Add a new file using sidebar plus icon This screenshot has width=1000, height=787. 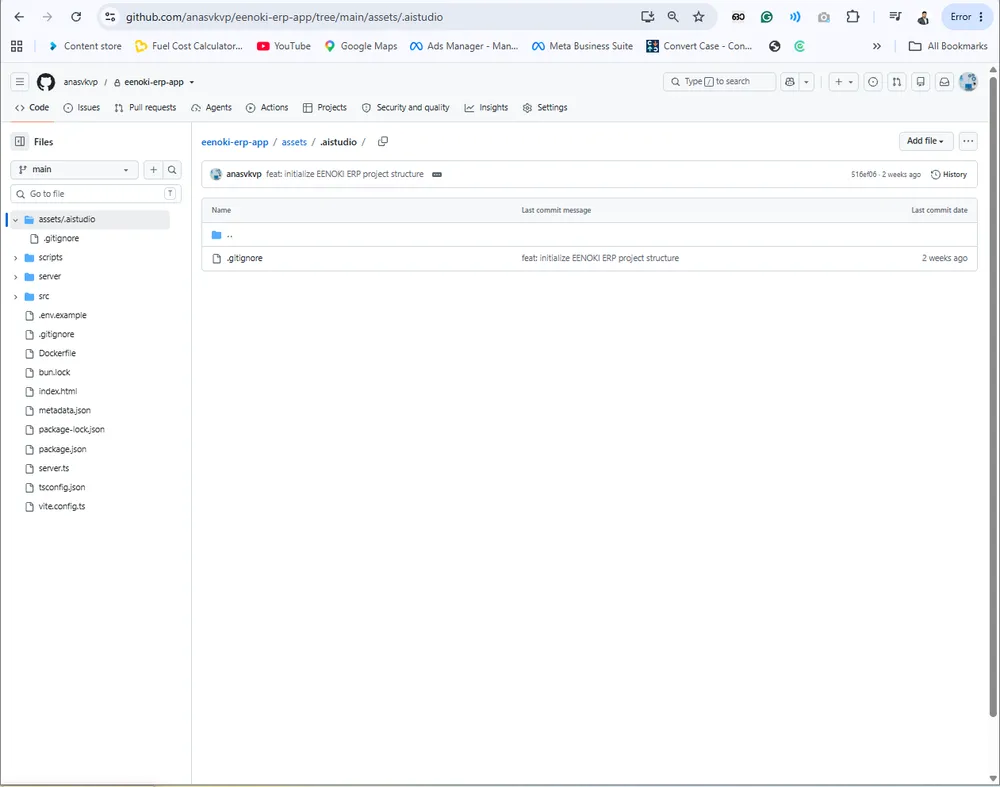(153, 170)
